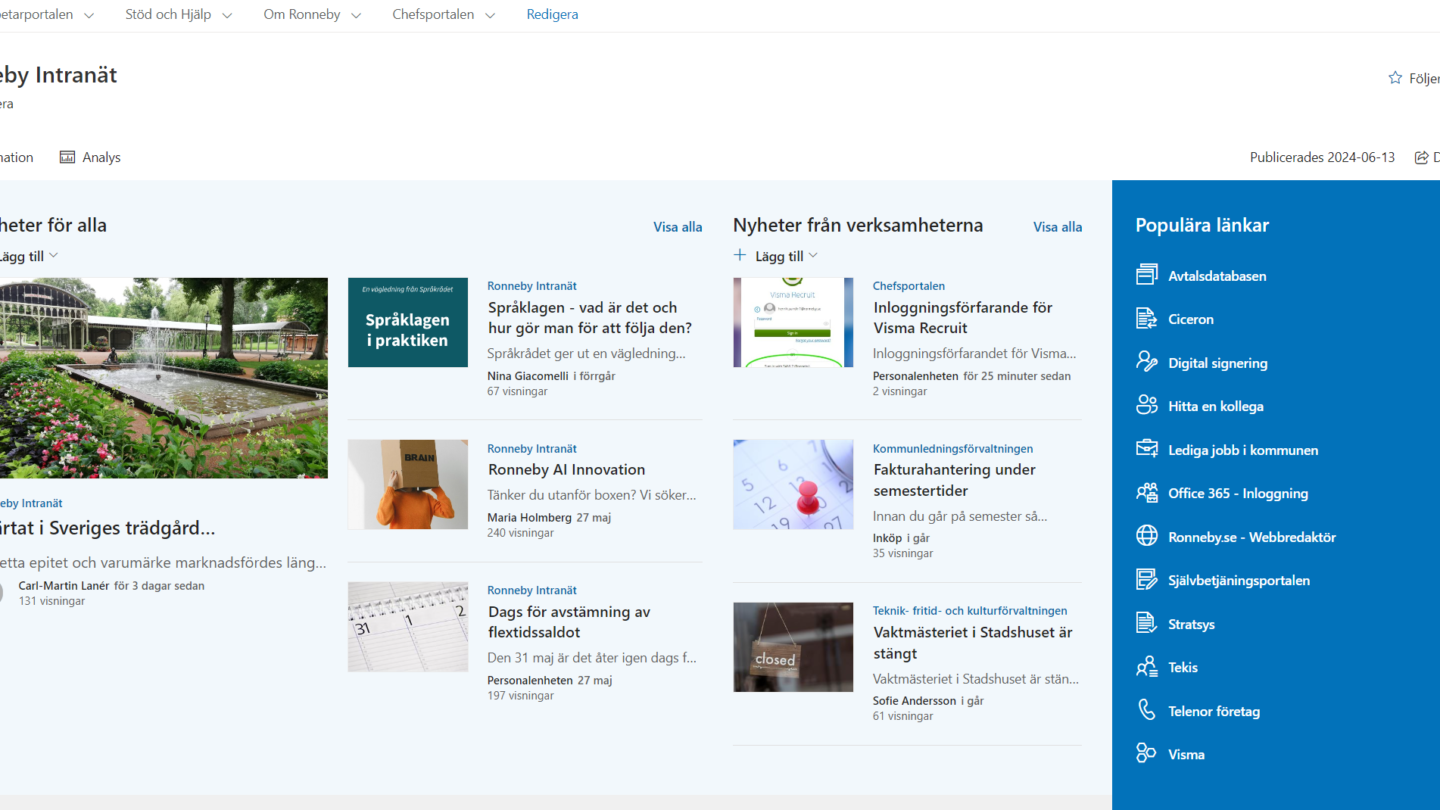This screenshot has height=810, width=1440.
Task: Expand the Chefsportalen dropdown chevron
Action: tap(490, 15)
